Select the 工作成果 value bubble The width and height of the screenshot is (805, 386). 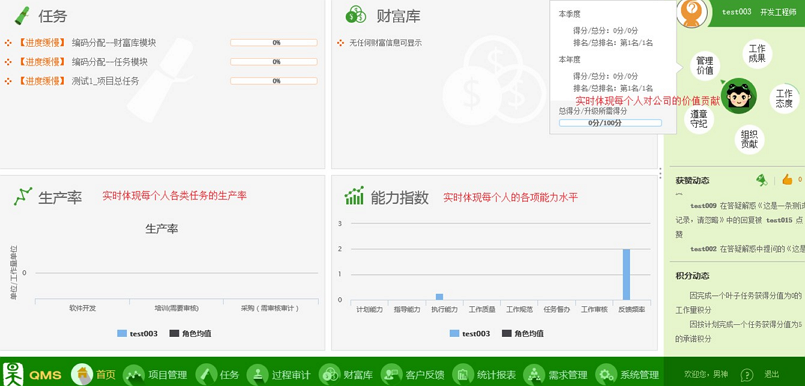click(757, 53)
